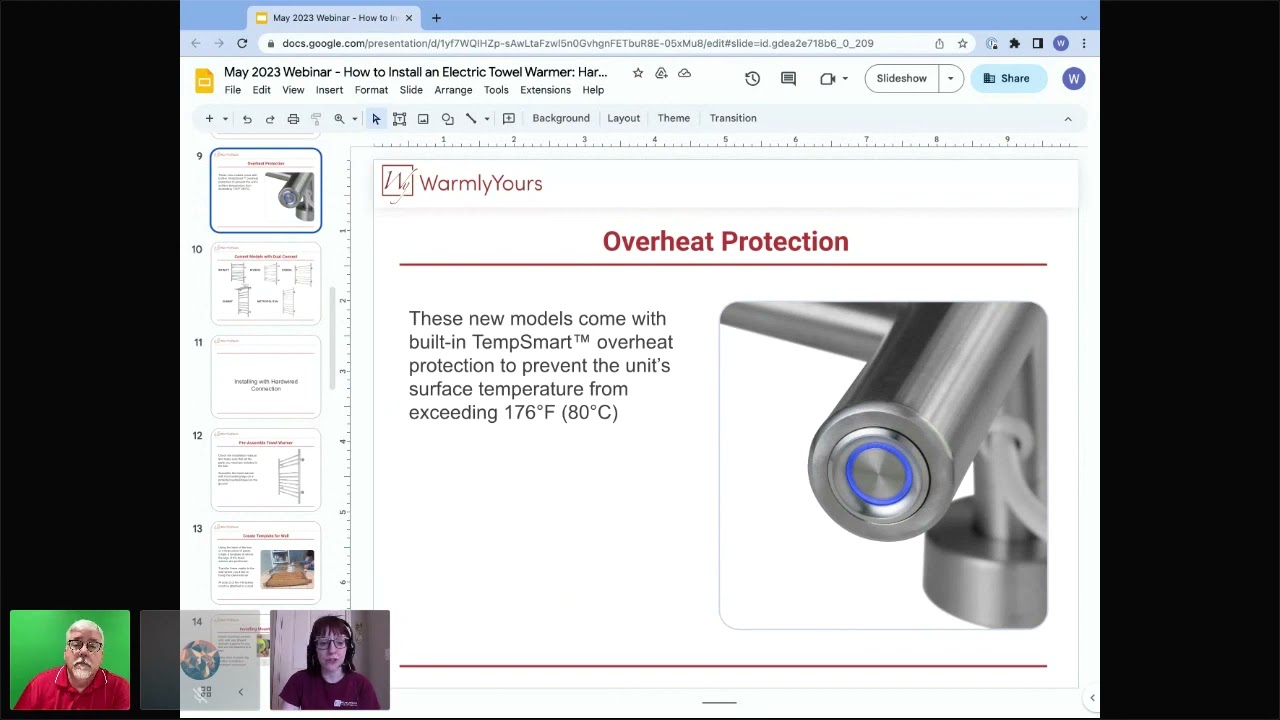Click the Paint format icon
1280x720 pixels.
316,118
